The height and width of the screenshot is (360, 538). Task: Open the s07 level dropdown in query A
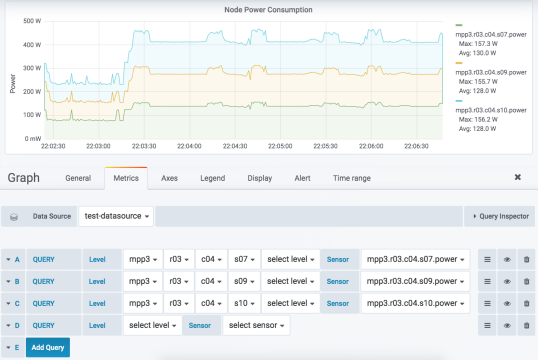point(244,259)
